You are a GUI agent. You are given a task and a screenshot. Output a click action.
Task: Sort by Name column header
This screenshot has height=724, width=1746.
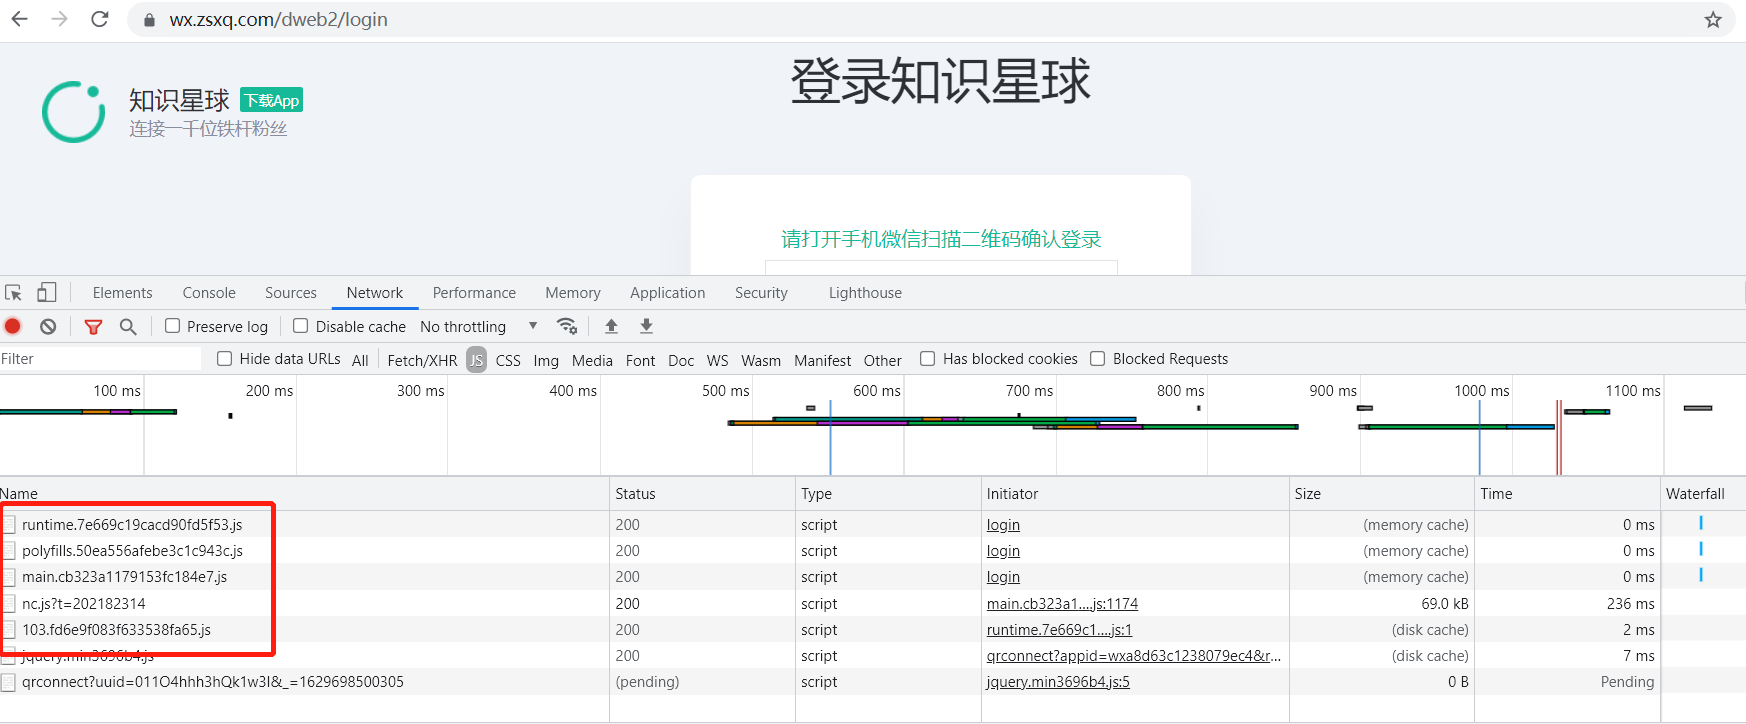(x=304, y=494)
